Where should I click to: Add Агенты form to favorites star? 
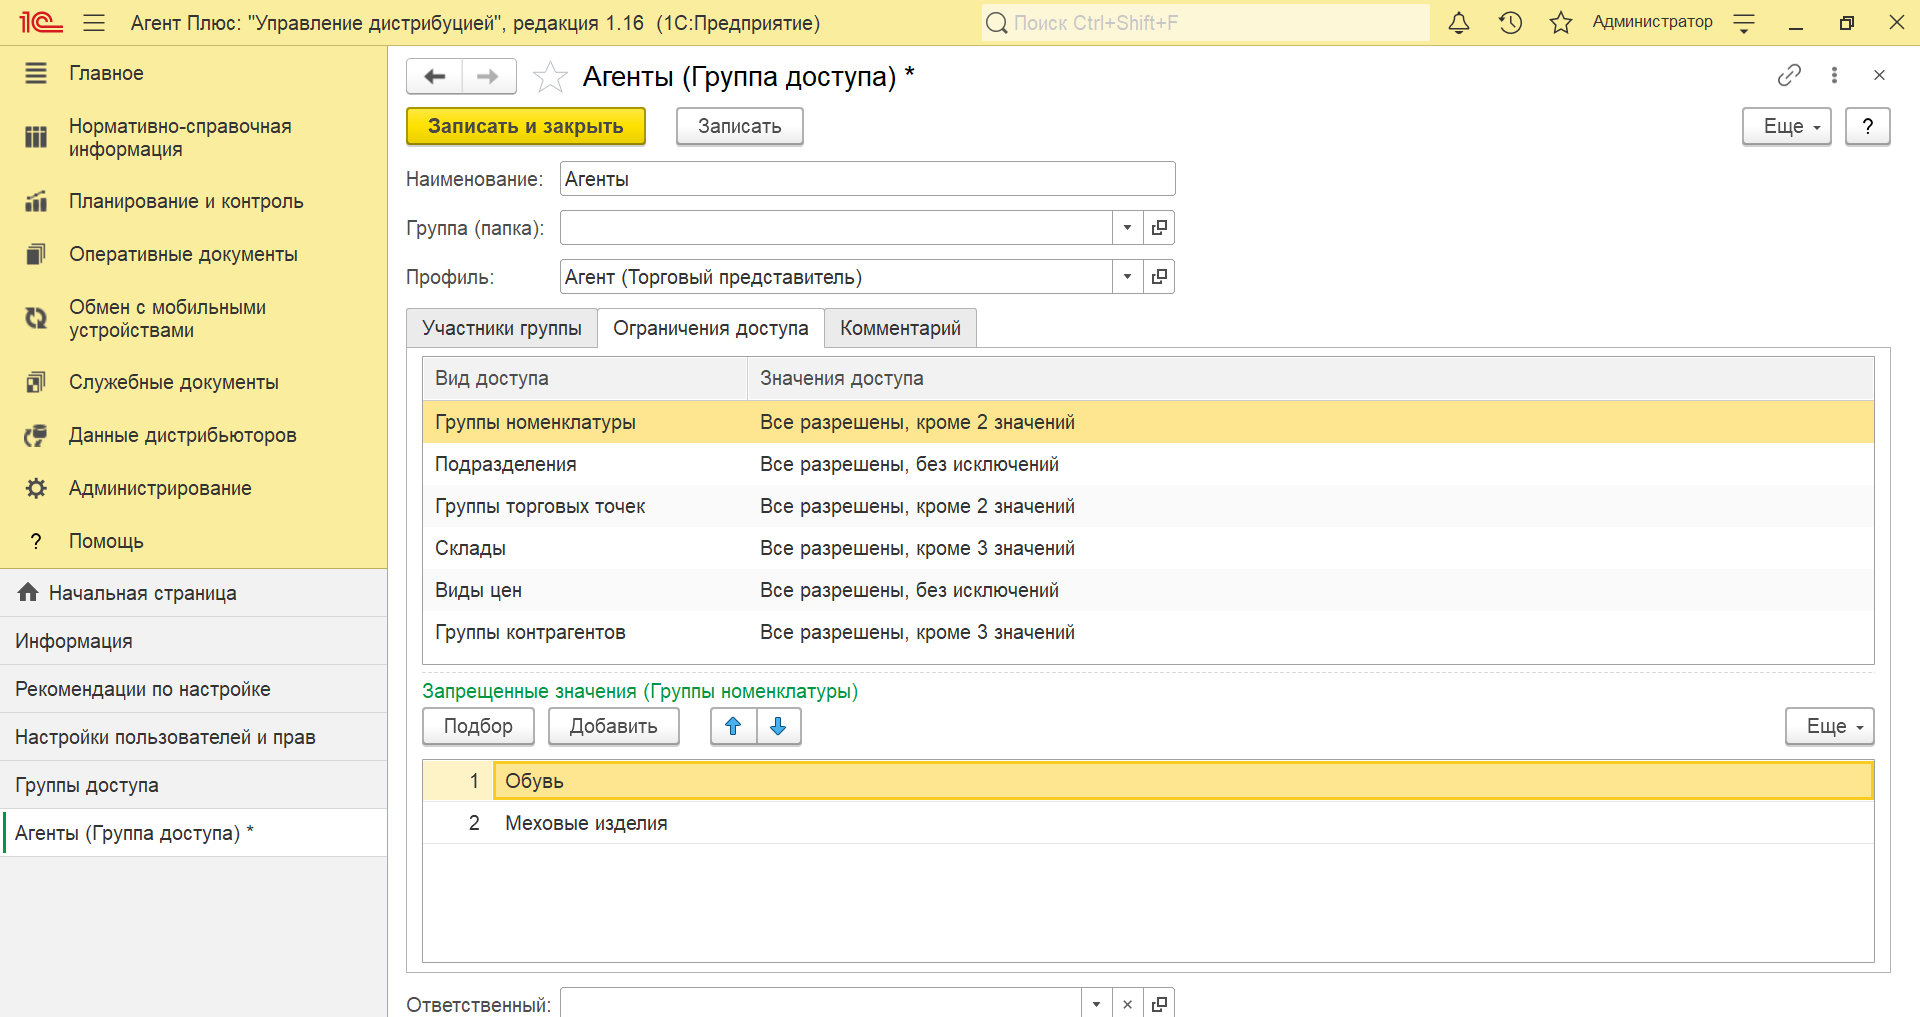tap(550, 76)
